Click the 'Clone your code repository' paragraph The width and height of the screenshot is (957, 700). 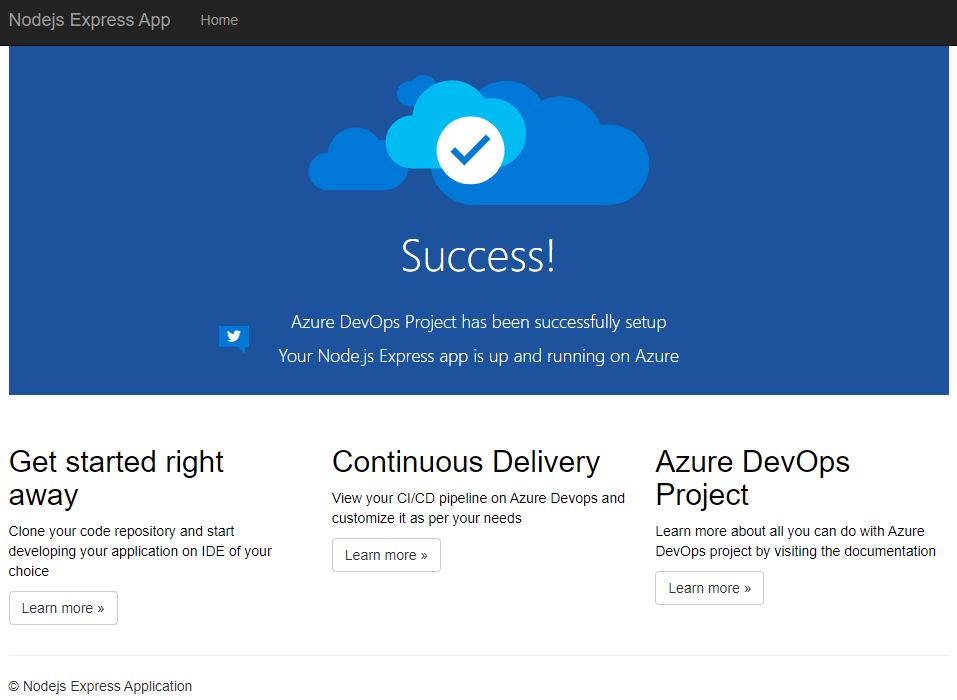[140, 551]
